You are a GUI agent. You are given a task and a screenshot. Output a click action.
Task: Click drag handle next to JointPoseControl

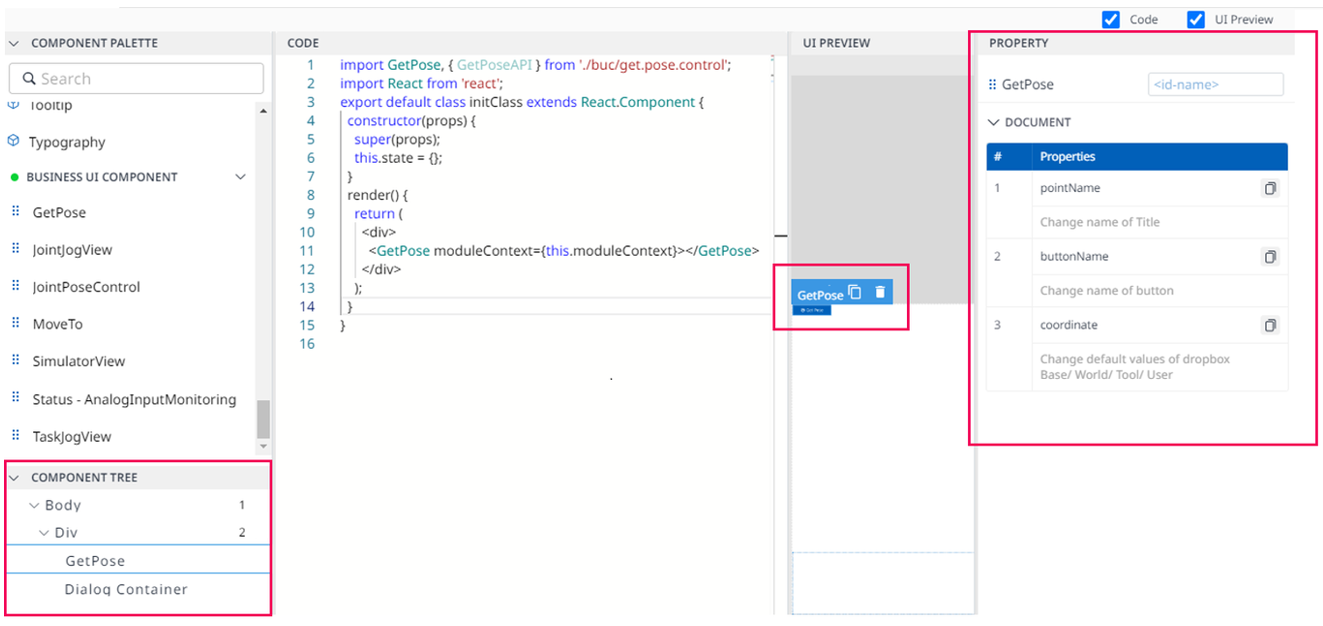(x=15, y=285)
